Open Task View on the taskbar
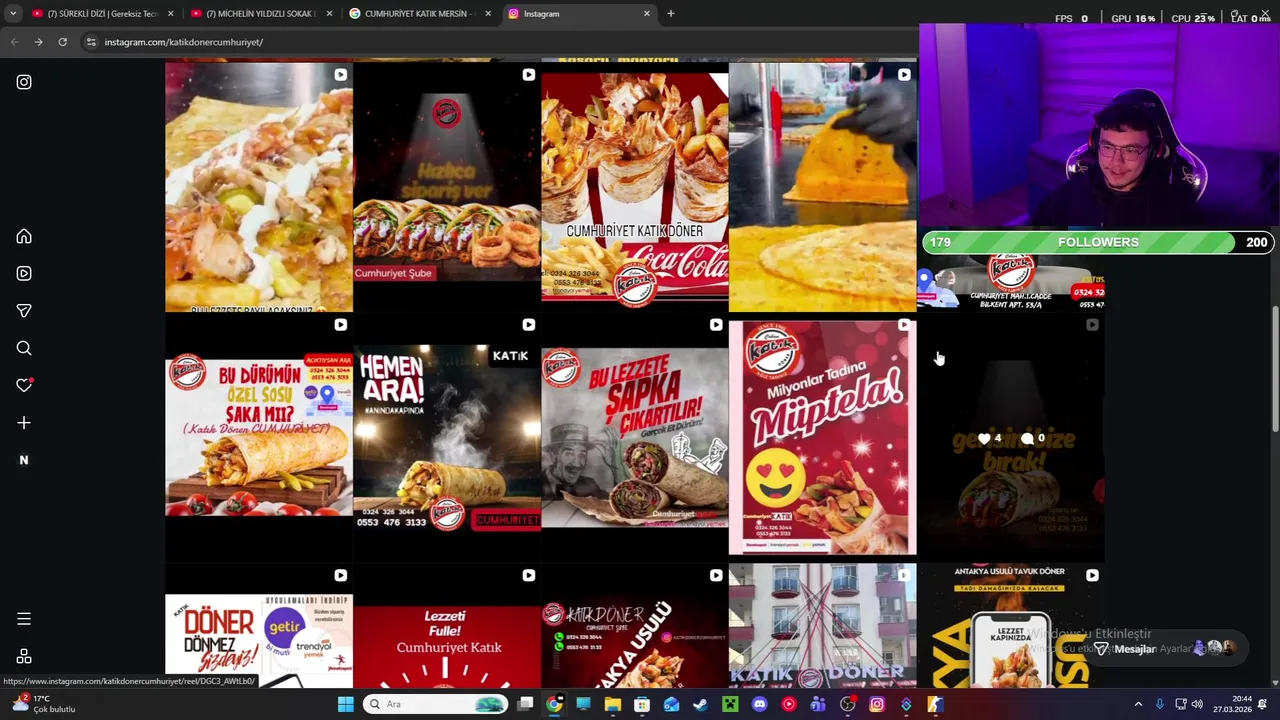The image size is (1280, 720). point(525,704)
